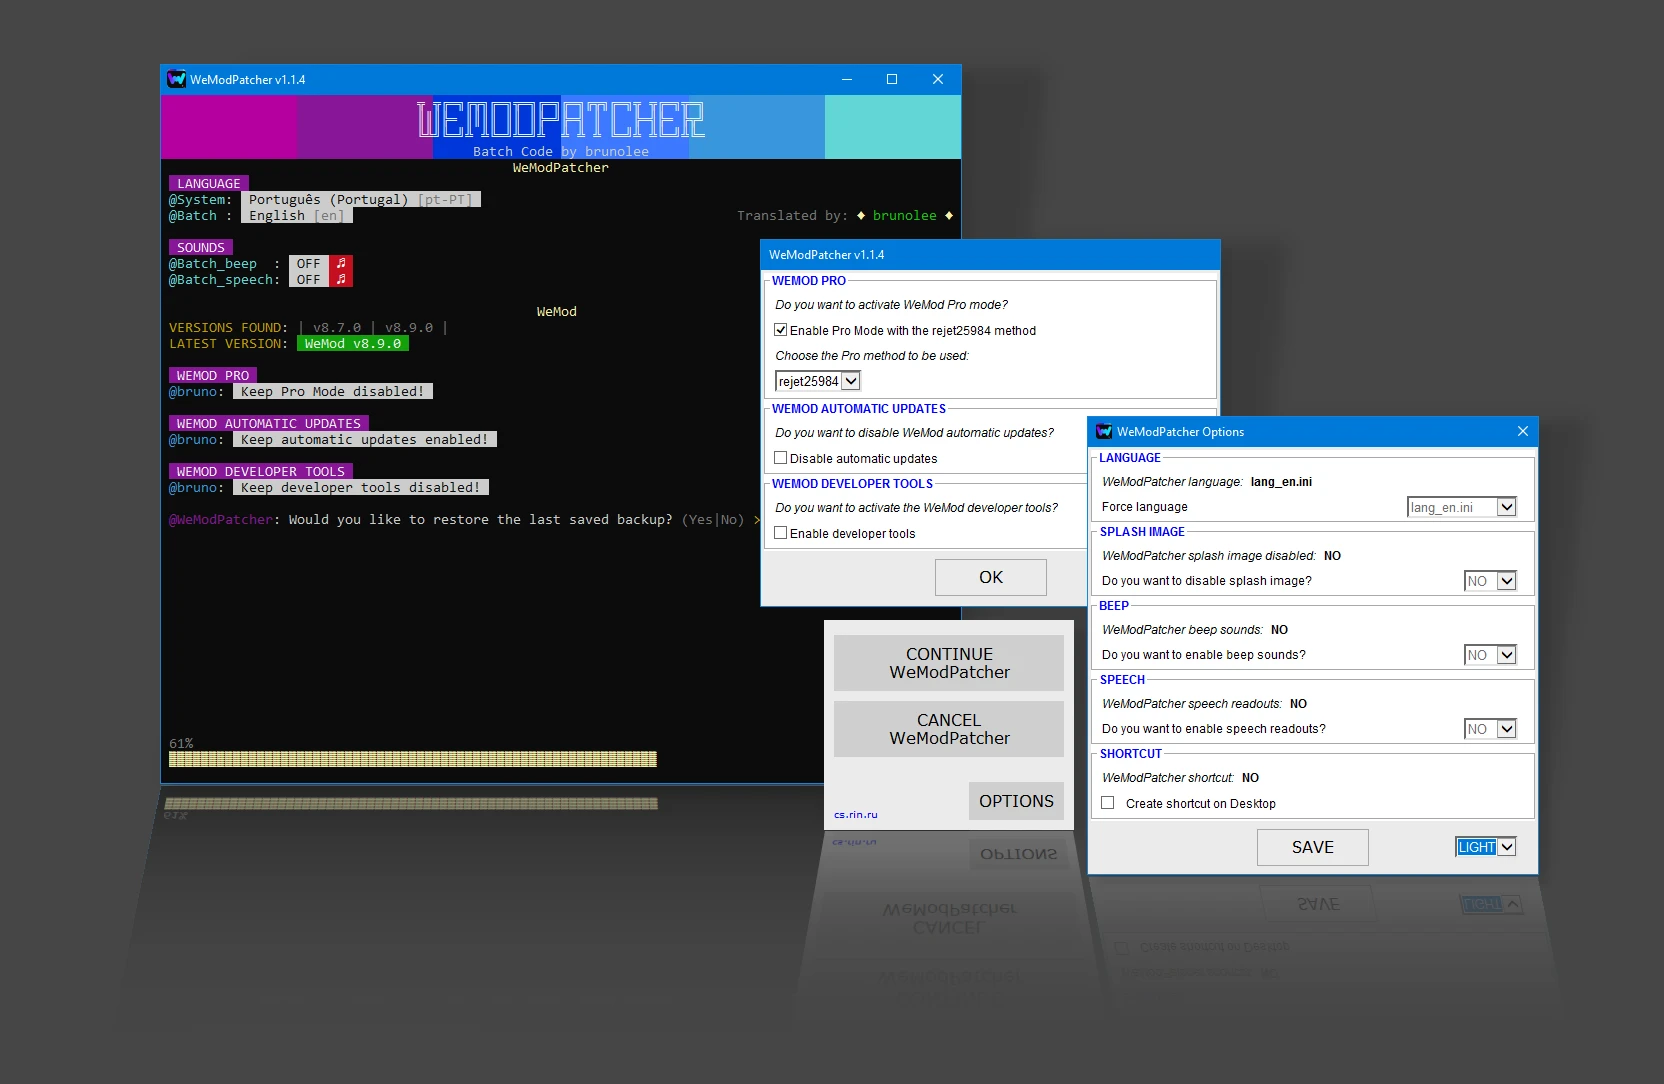1664x1084 pixels.
Task: Open the rejet25984 Pro method dropdown
Action: pyautogui.click(x=849, y=381)
